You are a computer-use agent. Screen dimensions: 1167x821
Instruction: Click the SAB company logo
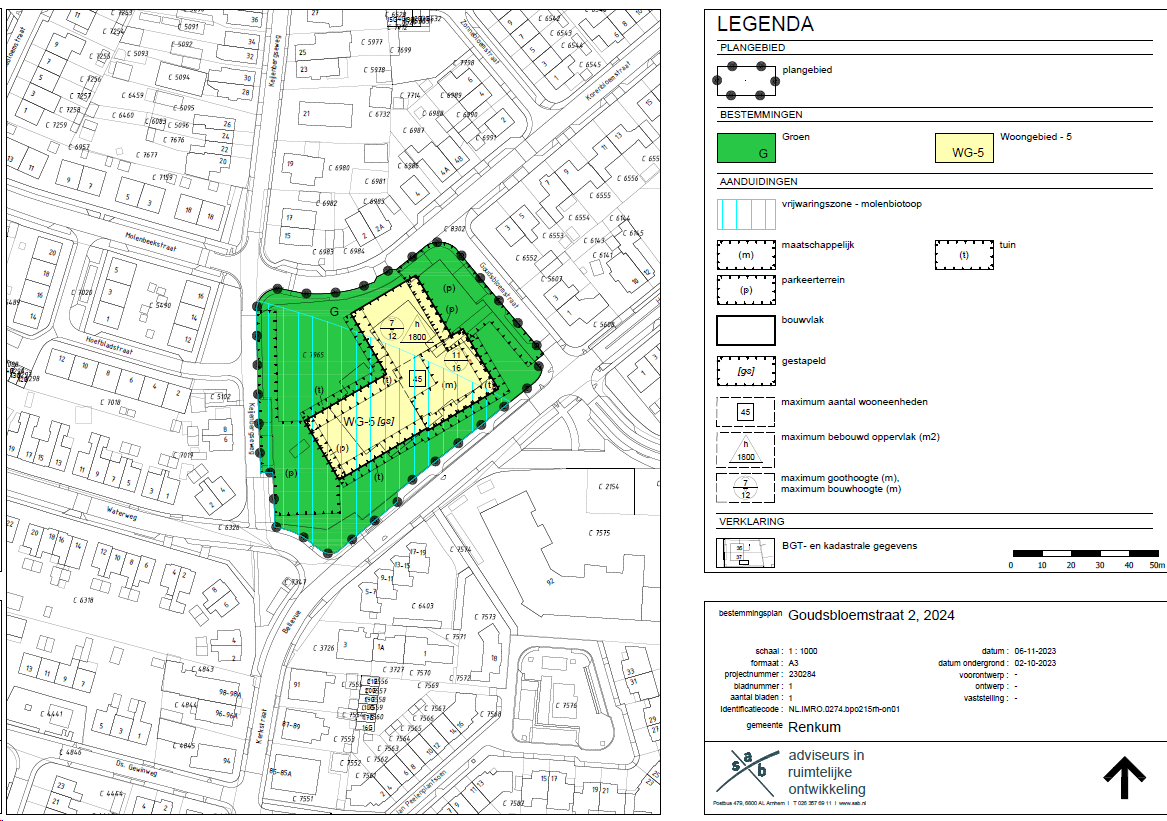point(748,772)
